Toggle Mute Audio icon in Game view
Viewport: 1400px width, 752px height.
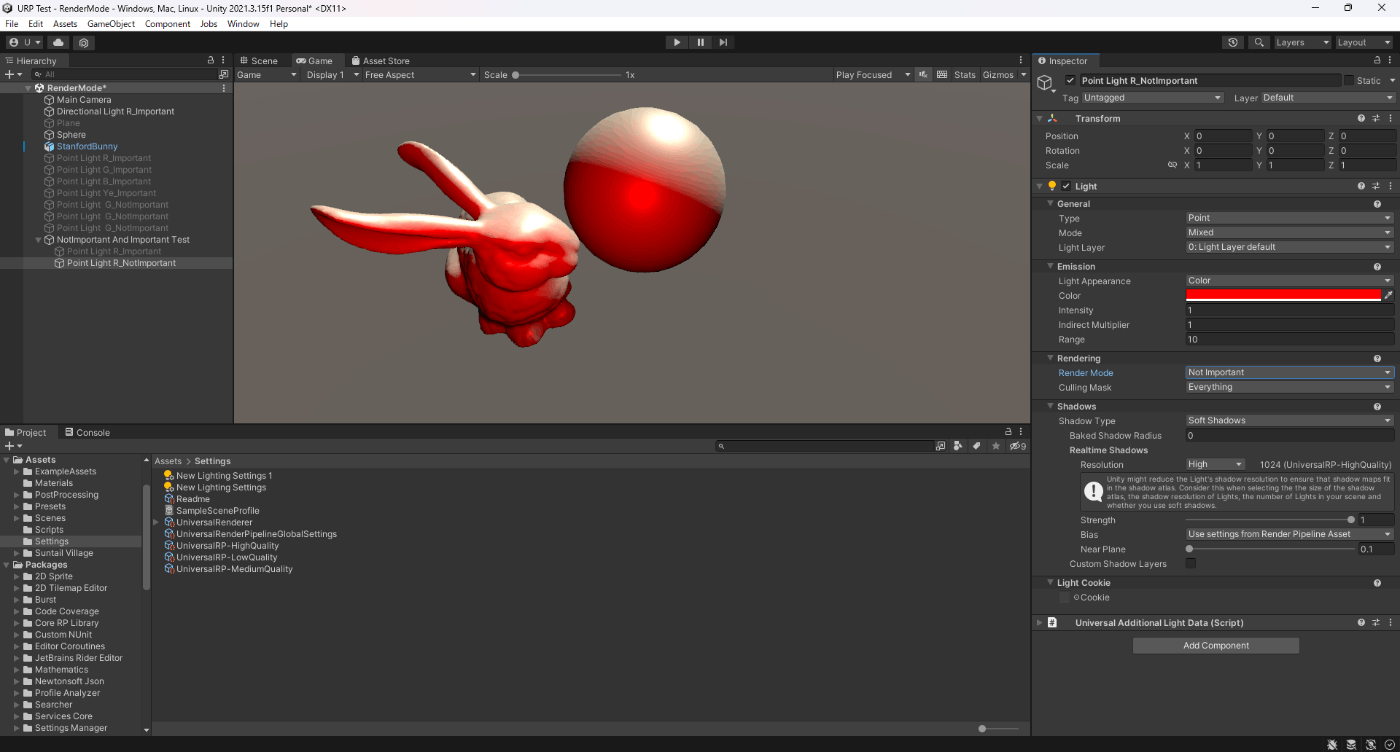(923, 75)
